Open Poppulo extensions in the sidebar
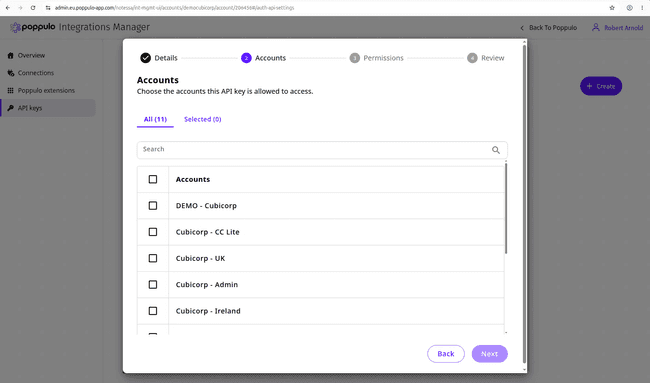650x383 pixels. (48, 90)
